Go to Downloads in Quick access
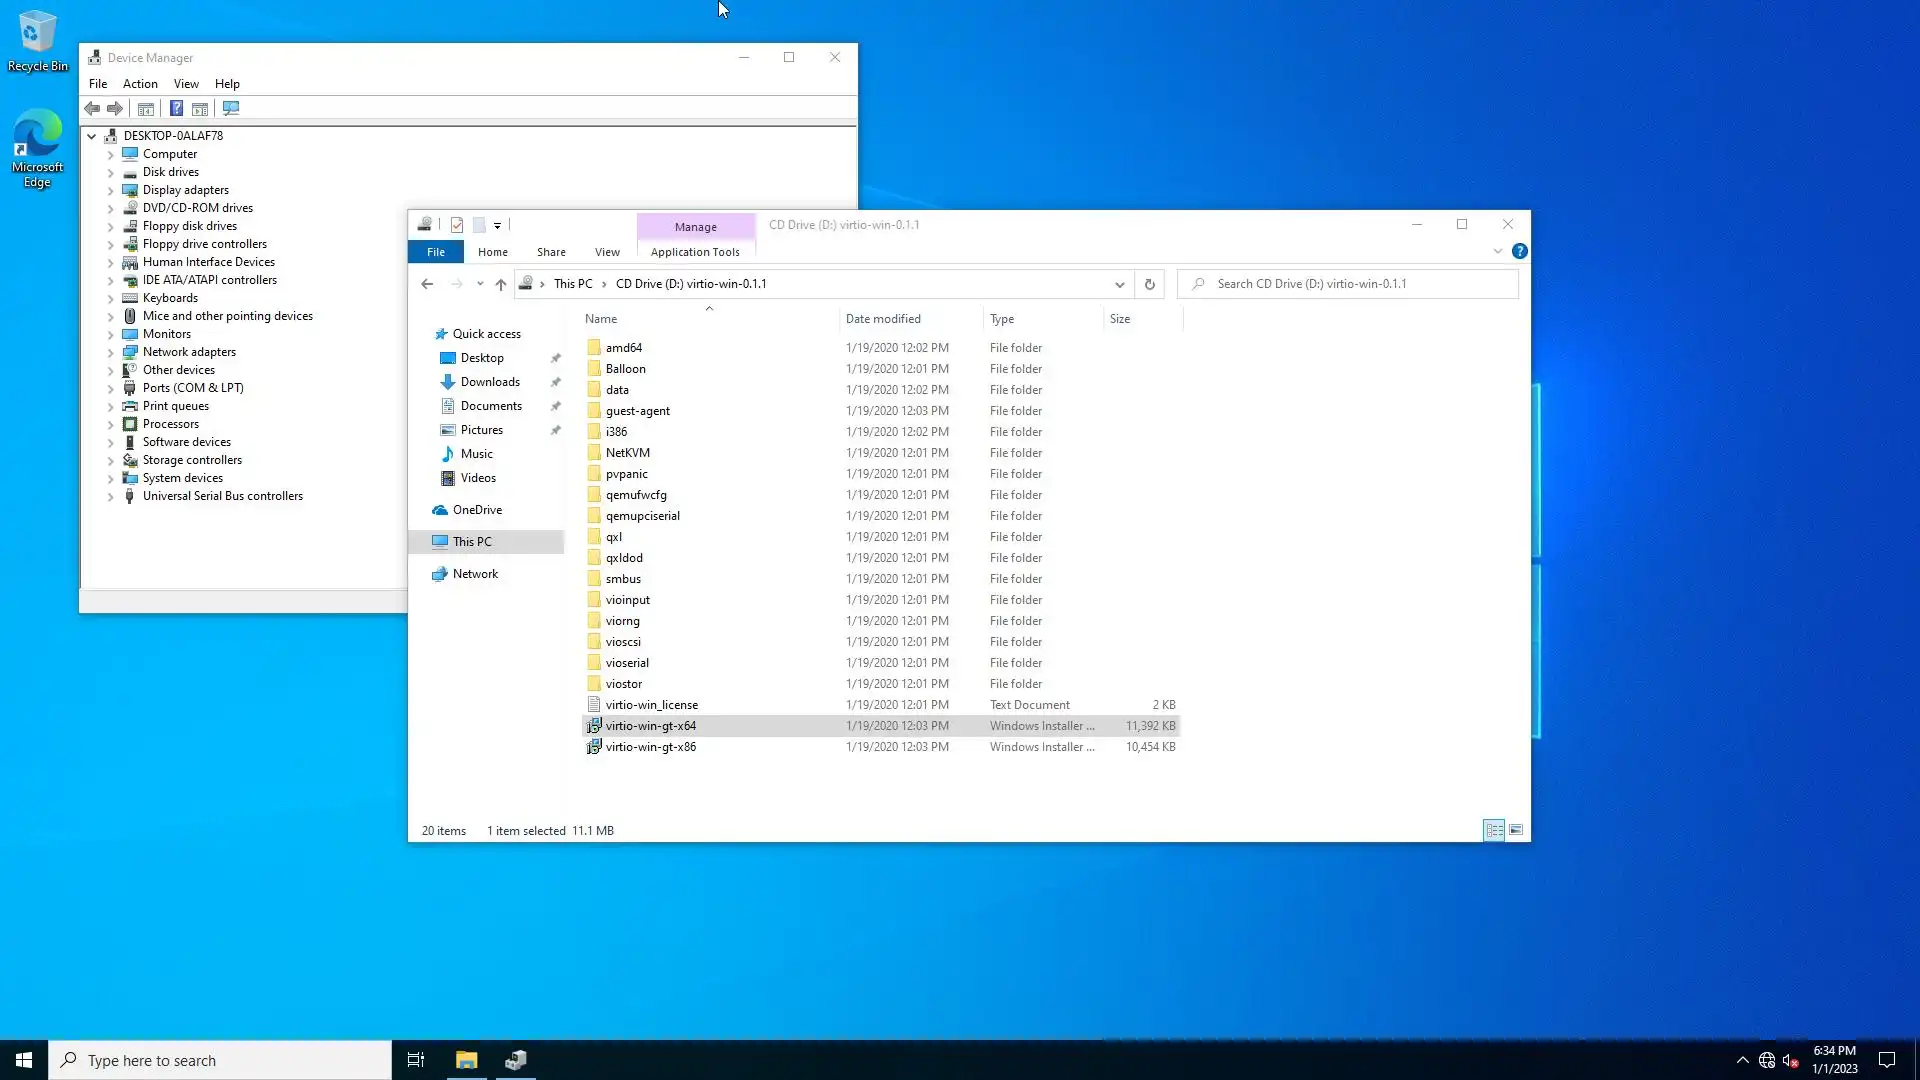Viewport: 1920px width, 1080px height. (490, 382)
